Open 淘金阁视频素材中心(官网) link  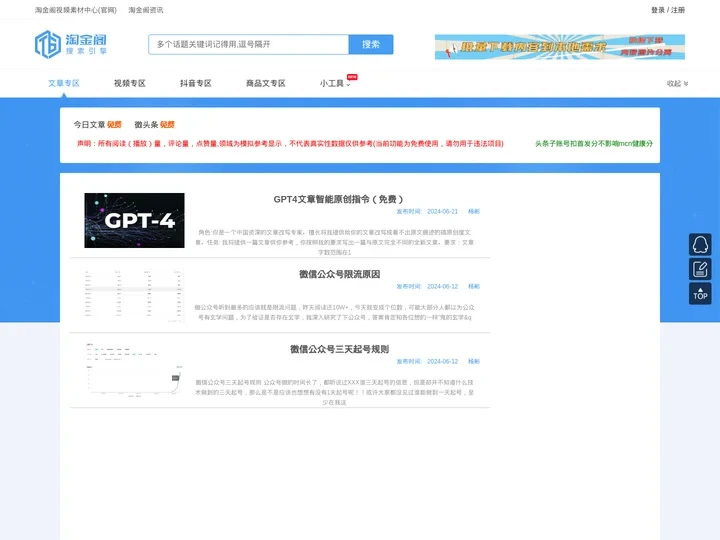point(76,10)
